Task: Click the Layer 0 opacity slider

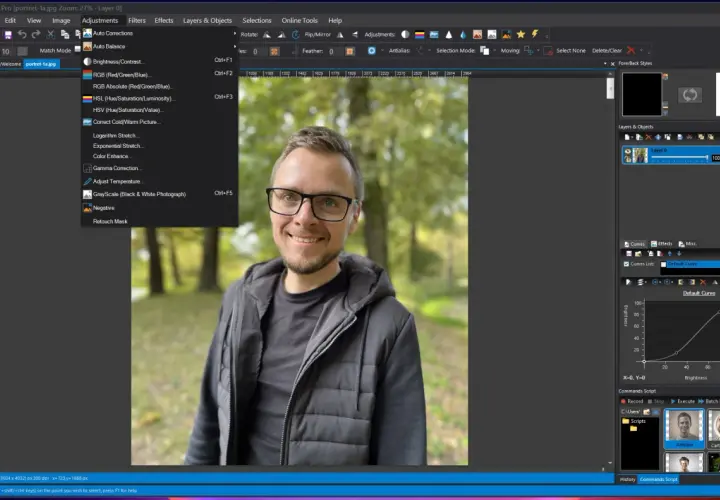Action: [x=680, y=157]
